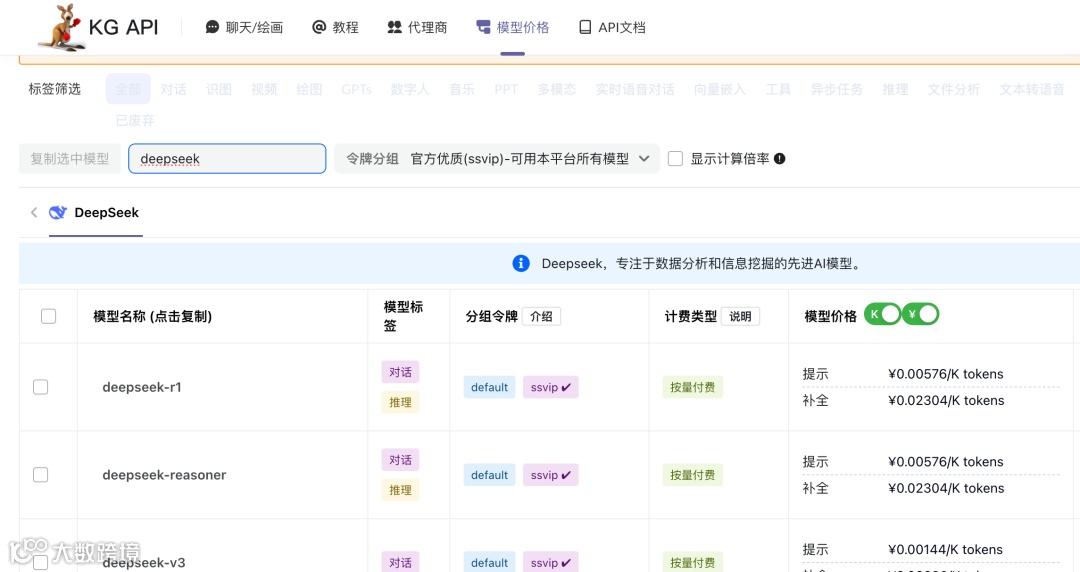Filter by the 异步任务 tag
The height and width of the screenshot is (572, 1080).
click(837, 89)
